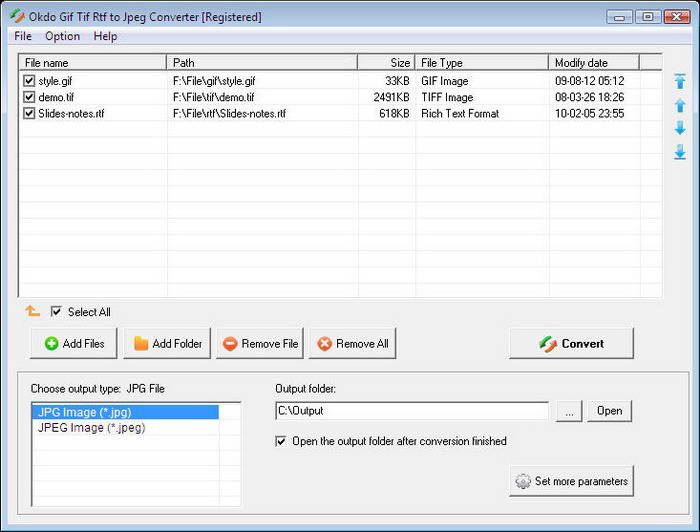Toggle the Select All checkbox
This screenshot has height=532, width=700.
(x=56, y=311)
